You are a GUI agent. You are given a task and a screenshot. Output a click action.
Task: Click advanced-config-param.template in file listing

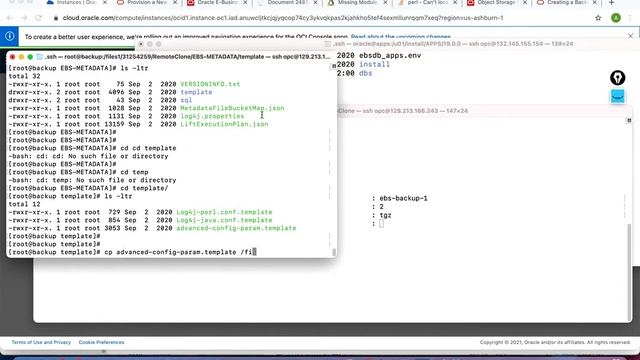point(236,228)
